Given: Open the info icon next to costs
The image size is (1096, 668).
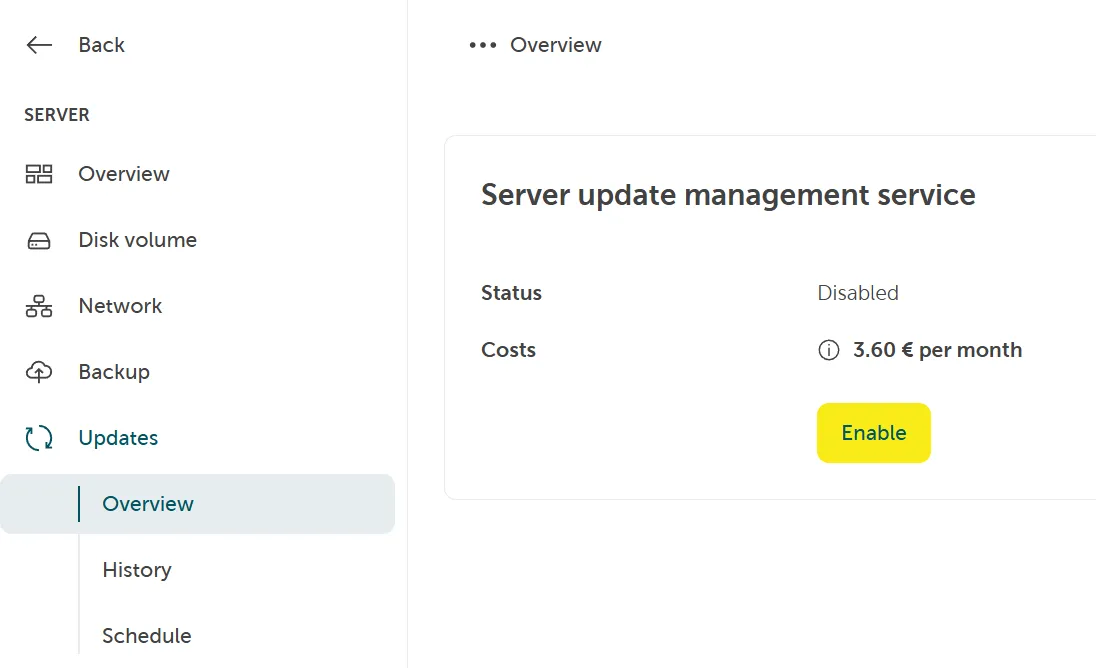Looking at the screenshot, I should (828, 350).
